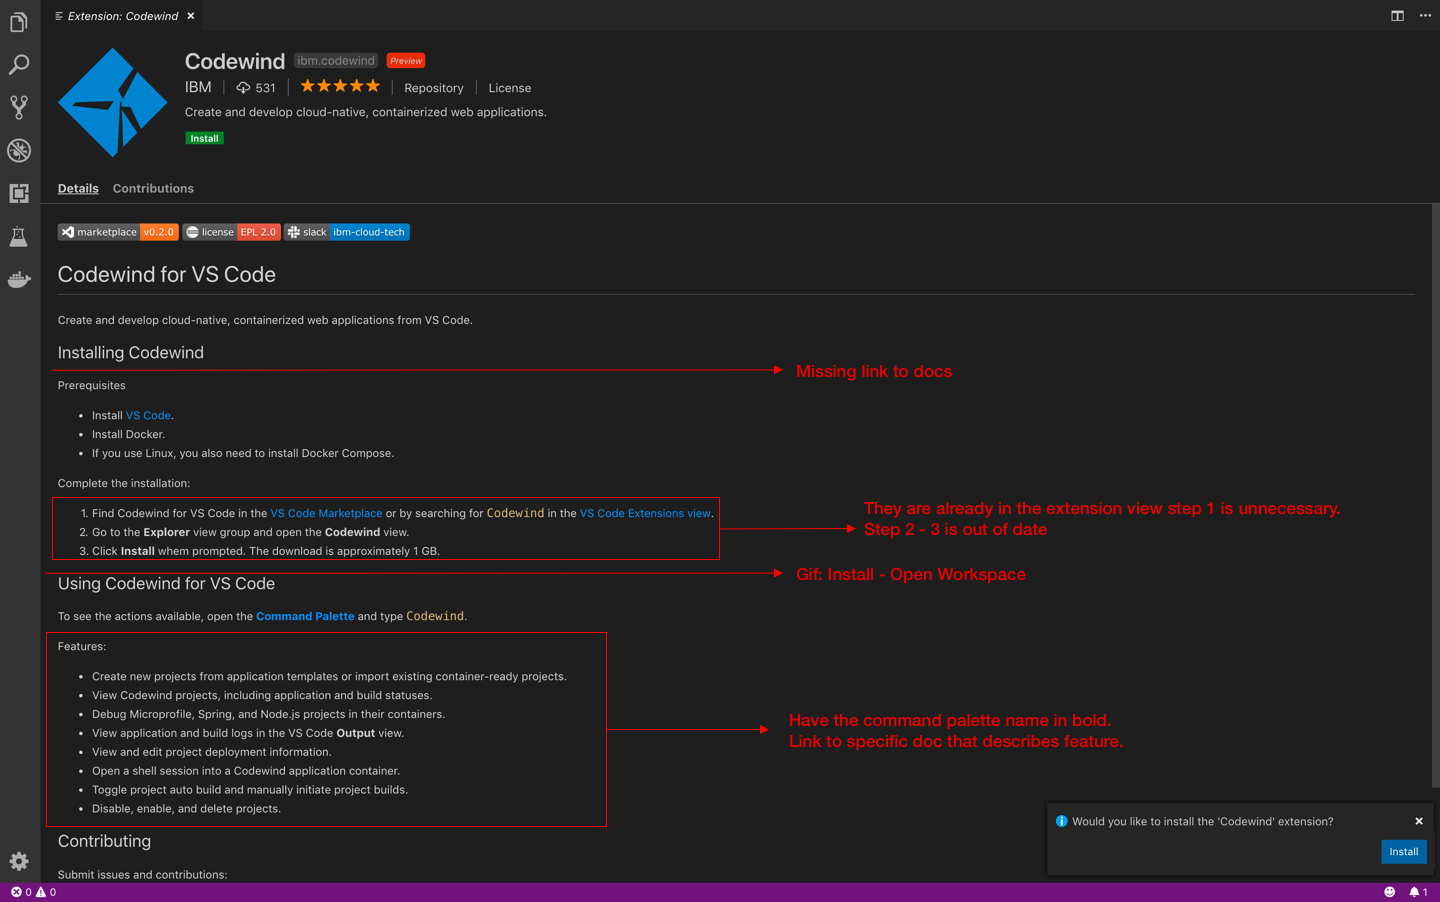This screenshot has width=1440, height=902.
Task: Split the editor with the layout icon
Action: coord(1397,15)
